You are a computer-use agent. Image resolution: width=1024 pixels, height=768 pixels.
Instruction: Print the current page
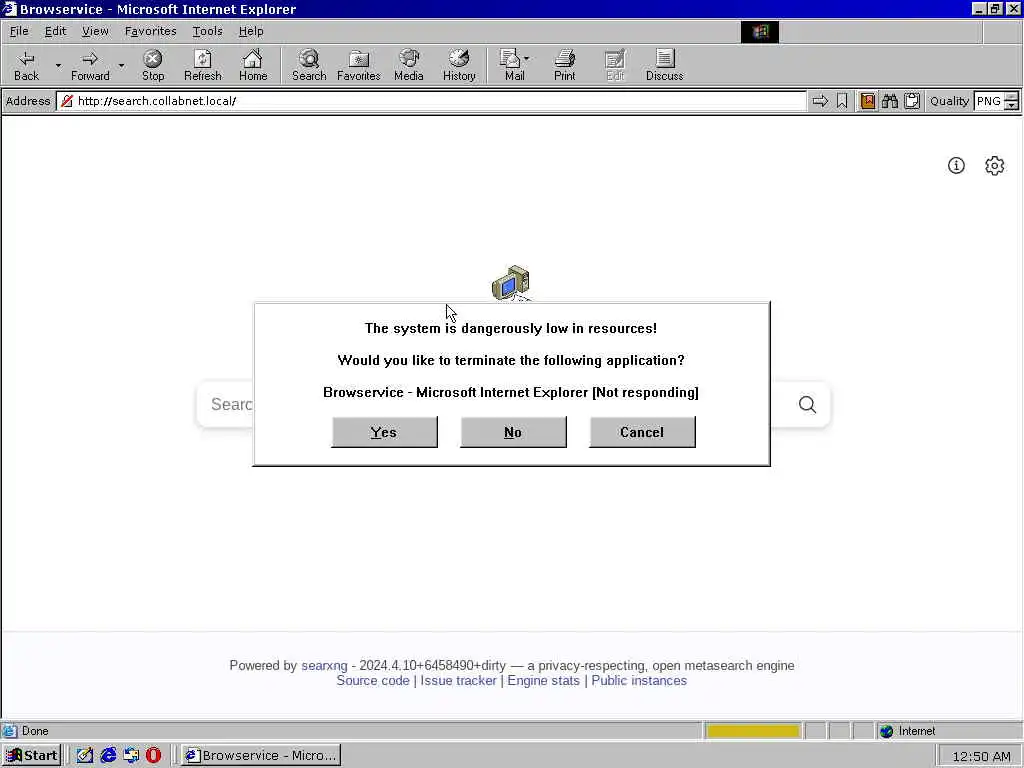point(565,65)
